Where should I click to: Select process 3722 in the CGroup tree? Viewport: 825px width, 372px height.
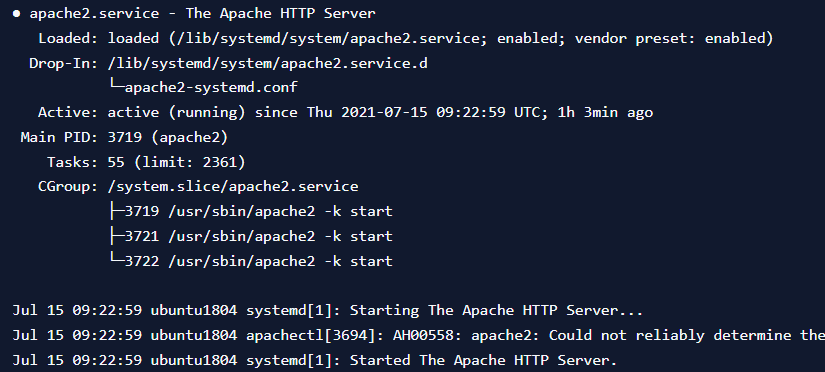pos(258,262)
